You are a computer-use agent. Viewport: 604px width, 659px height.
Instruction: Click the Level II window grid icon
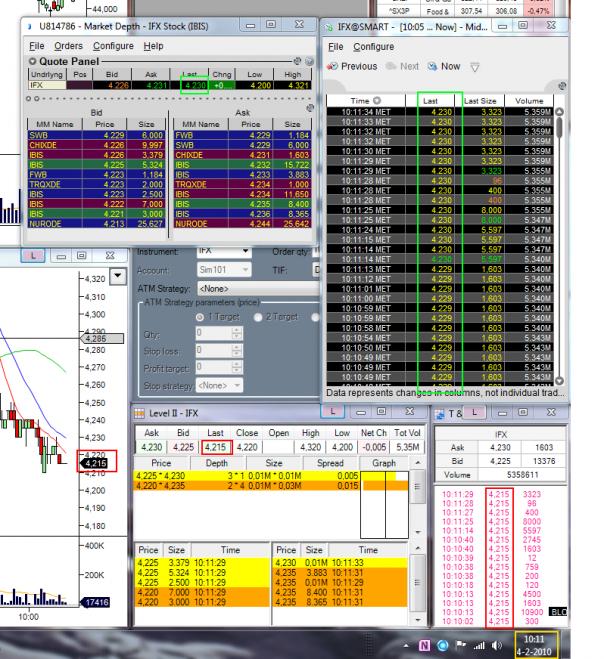[139, 414]
